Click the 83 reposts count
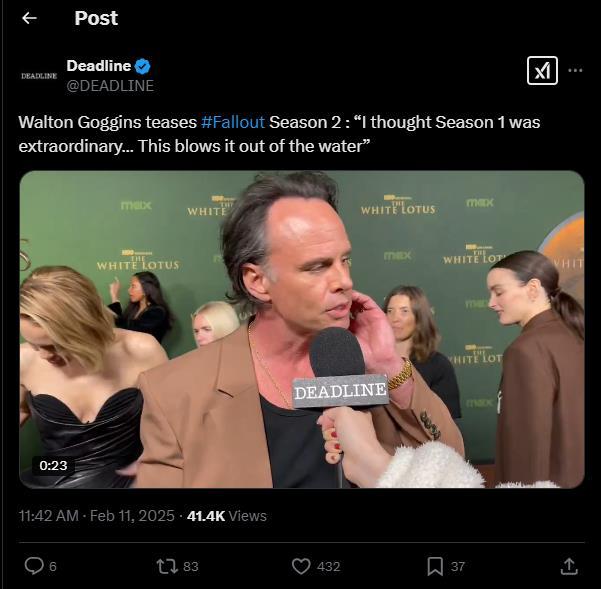Viewport: 601px width, 589px height. [x=191, y=567]
